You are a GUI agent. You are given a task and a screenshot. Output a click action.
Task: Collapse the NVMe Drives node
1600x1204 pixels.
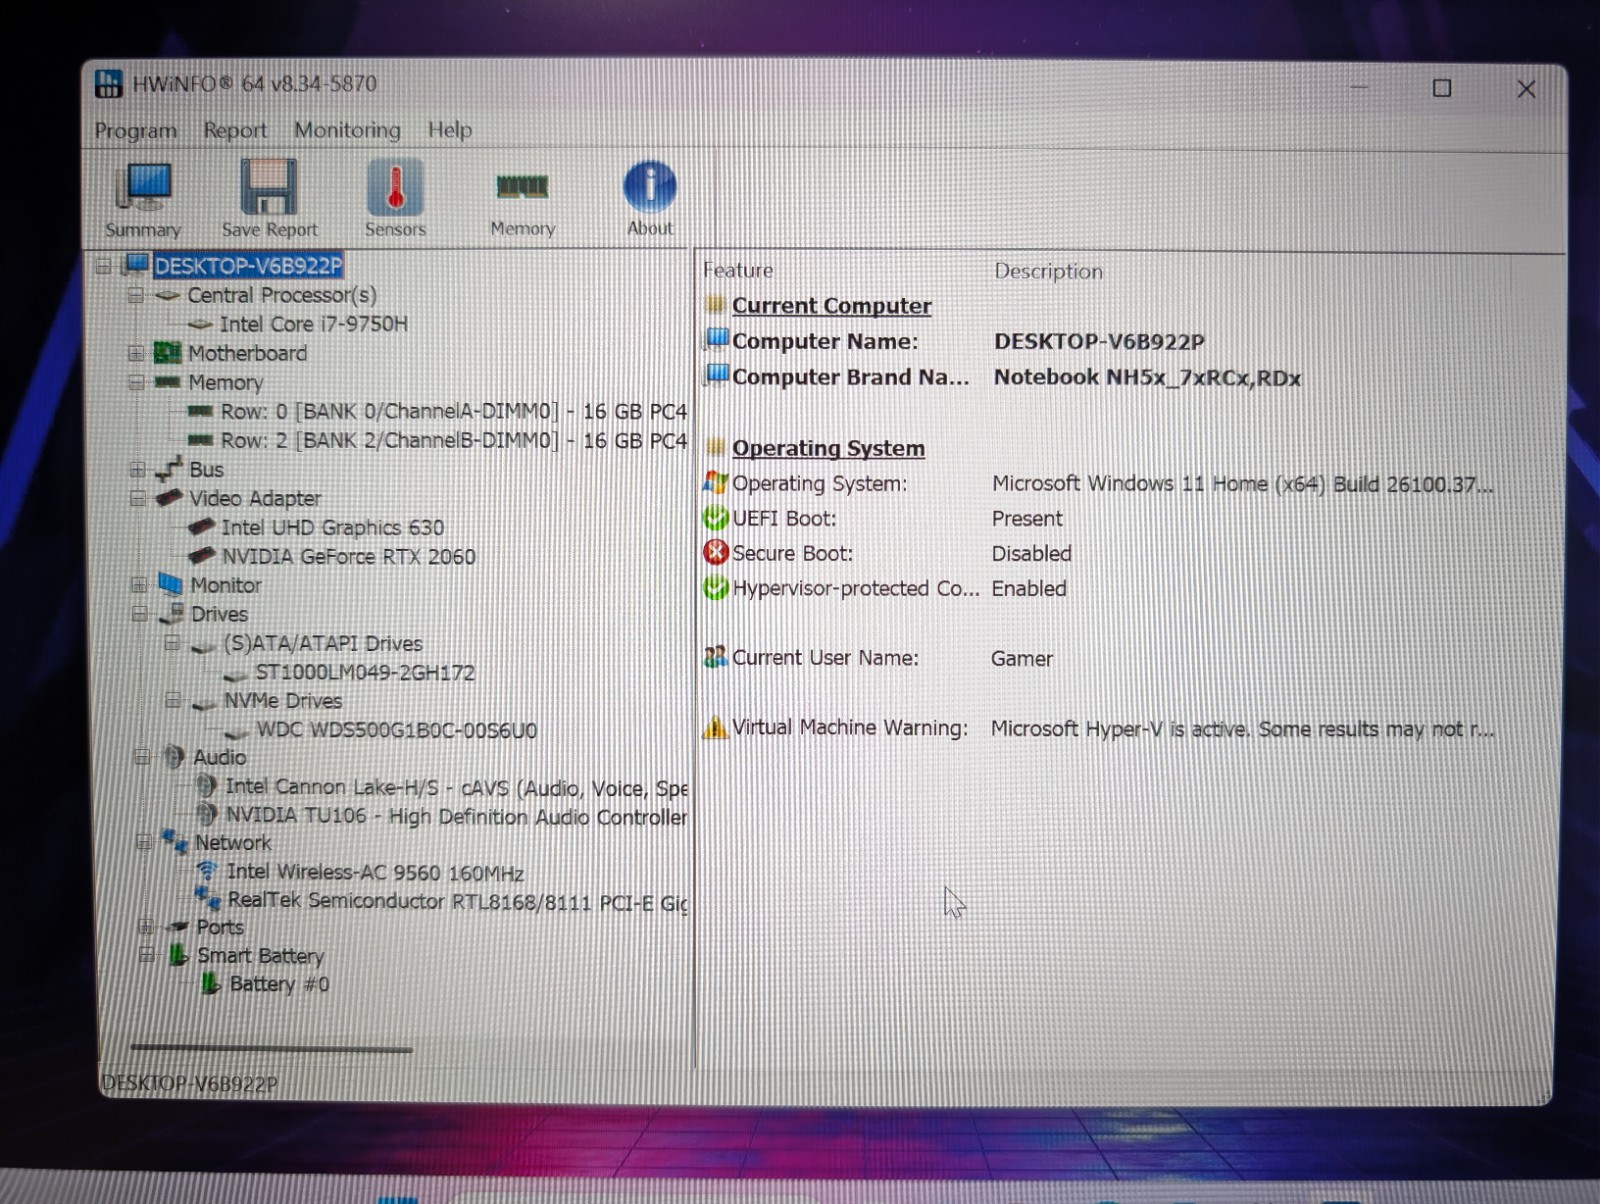pos(173,700)
